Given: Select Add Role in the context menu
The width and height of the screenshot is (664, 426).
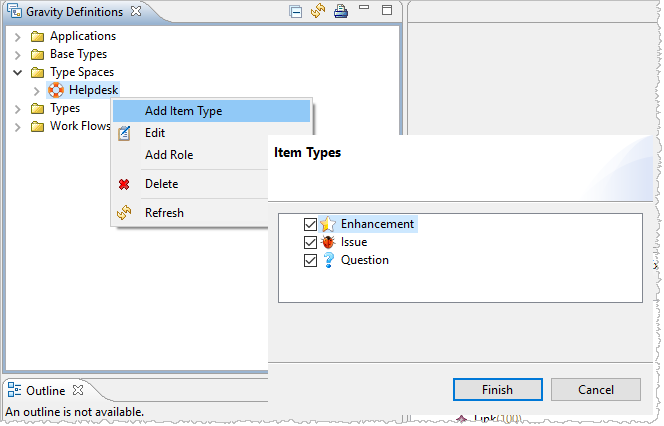Looking at the screenshot, I should point(169,155).
